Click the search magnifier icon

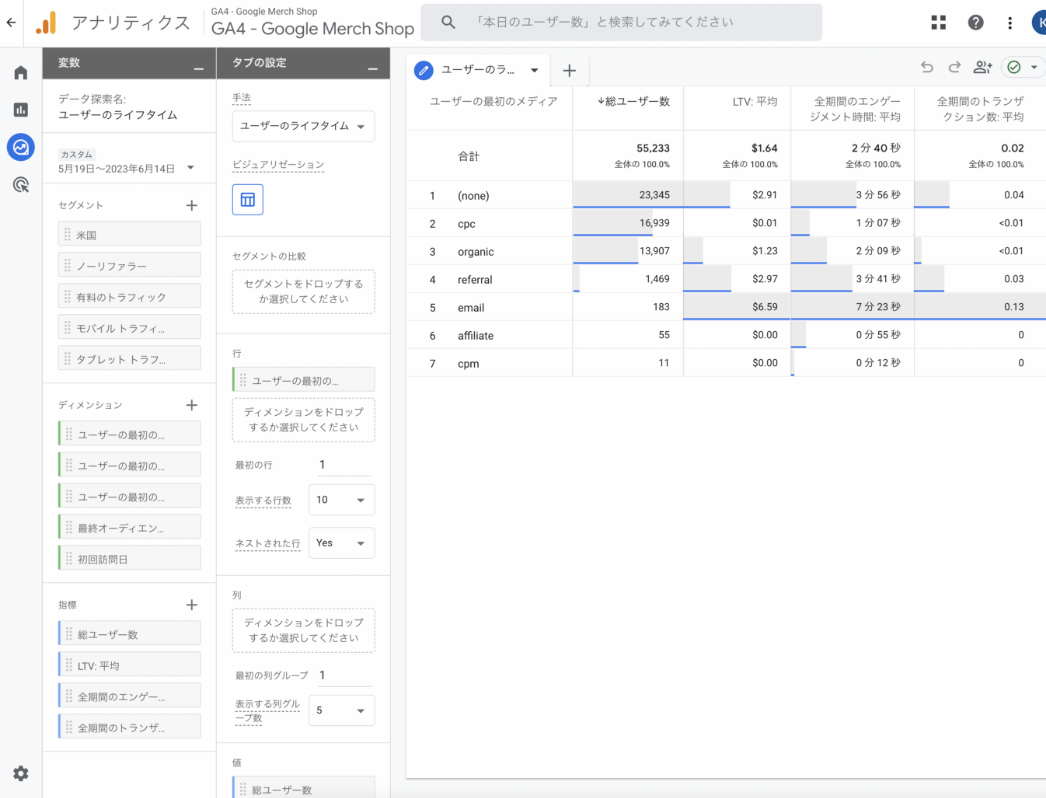(x=448, y=22)
